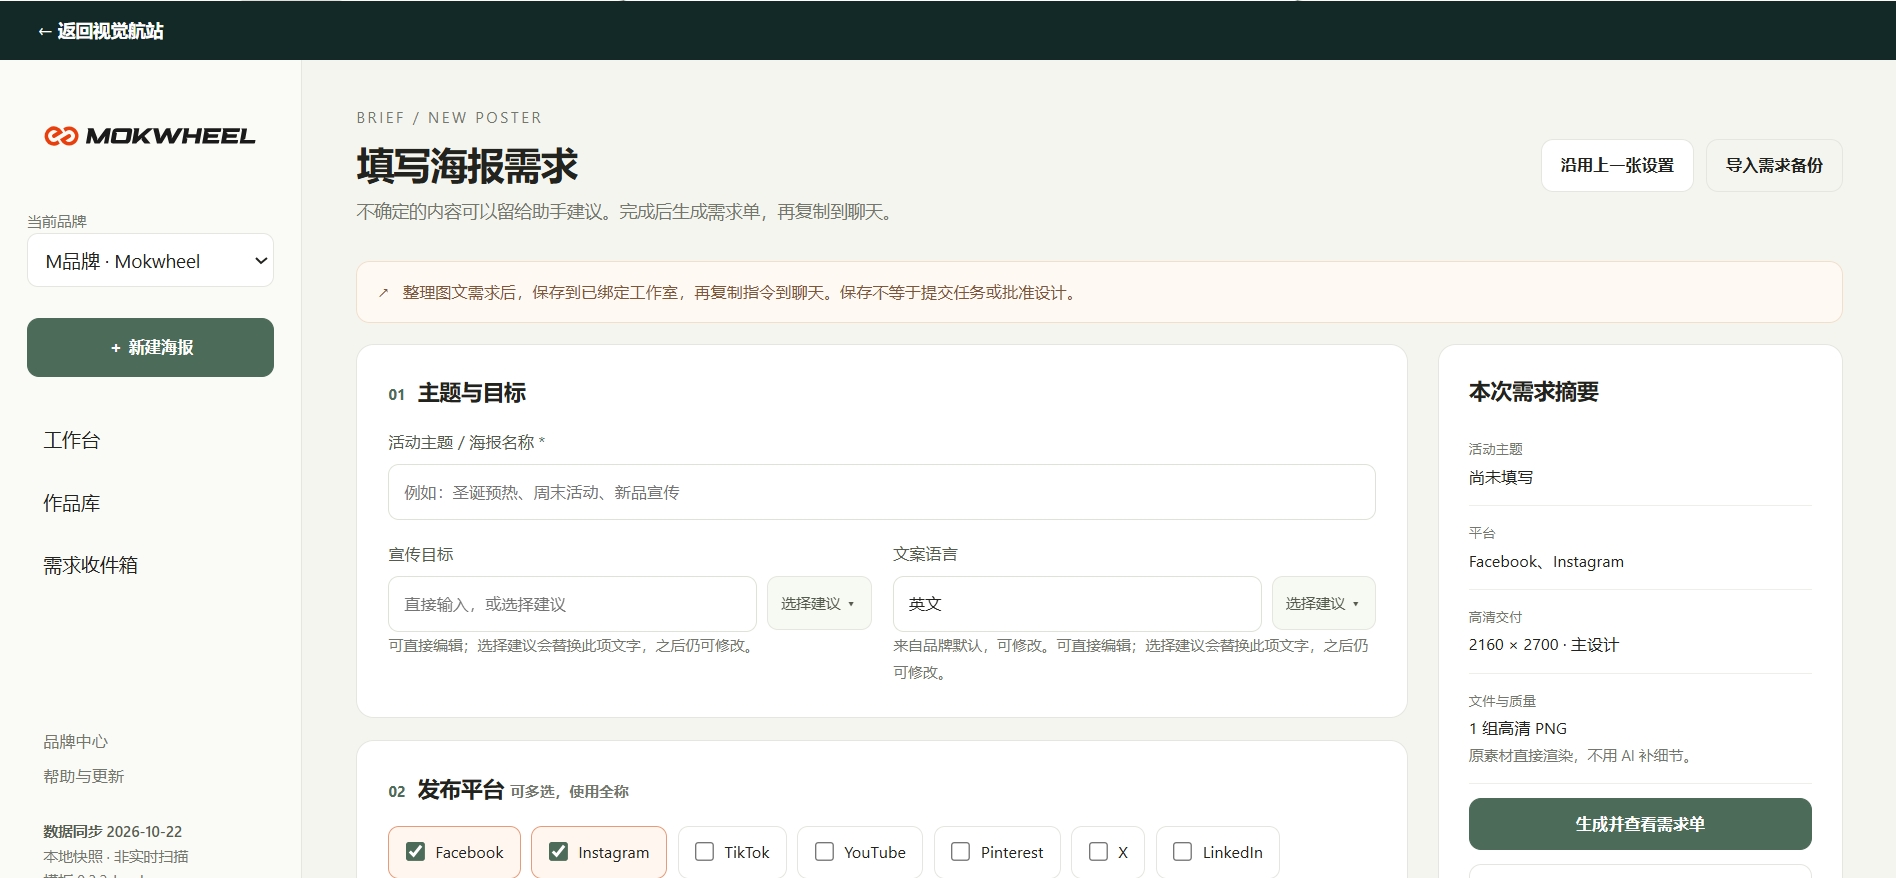
Task: Click the 填写海报需求 page heading
Action: pos(467,166)
